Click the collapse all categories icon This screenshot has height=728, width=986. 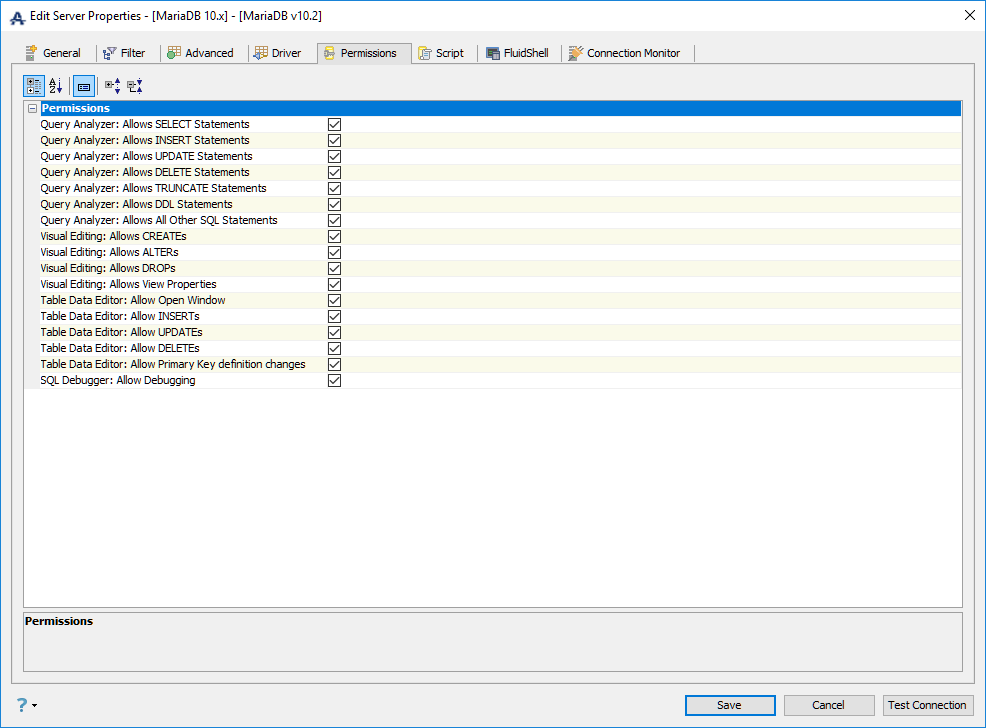[135, 85]
